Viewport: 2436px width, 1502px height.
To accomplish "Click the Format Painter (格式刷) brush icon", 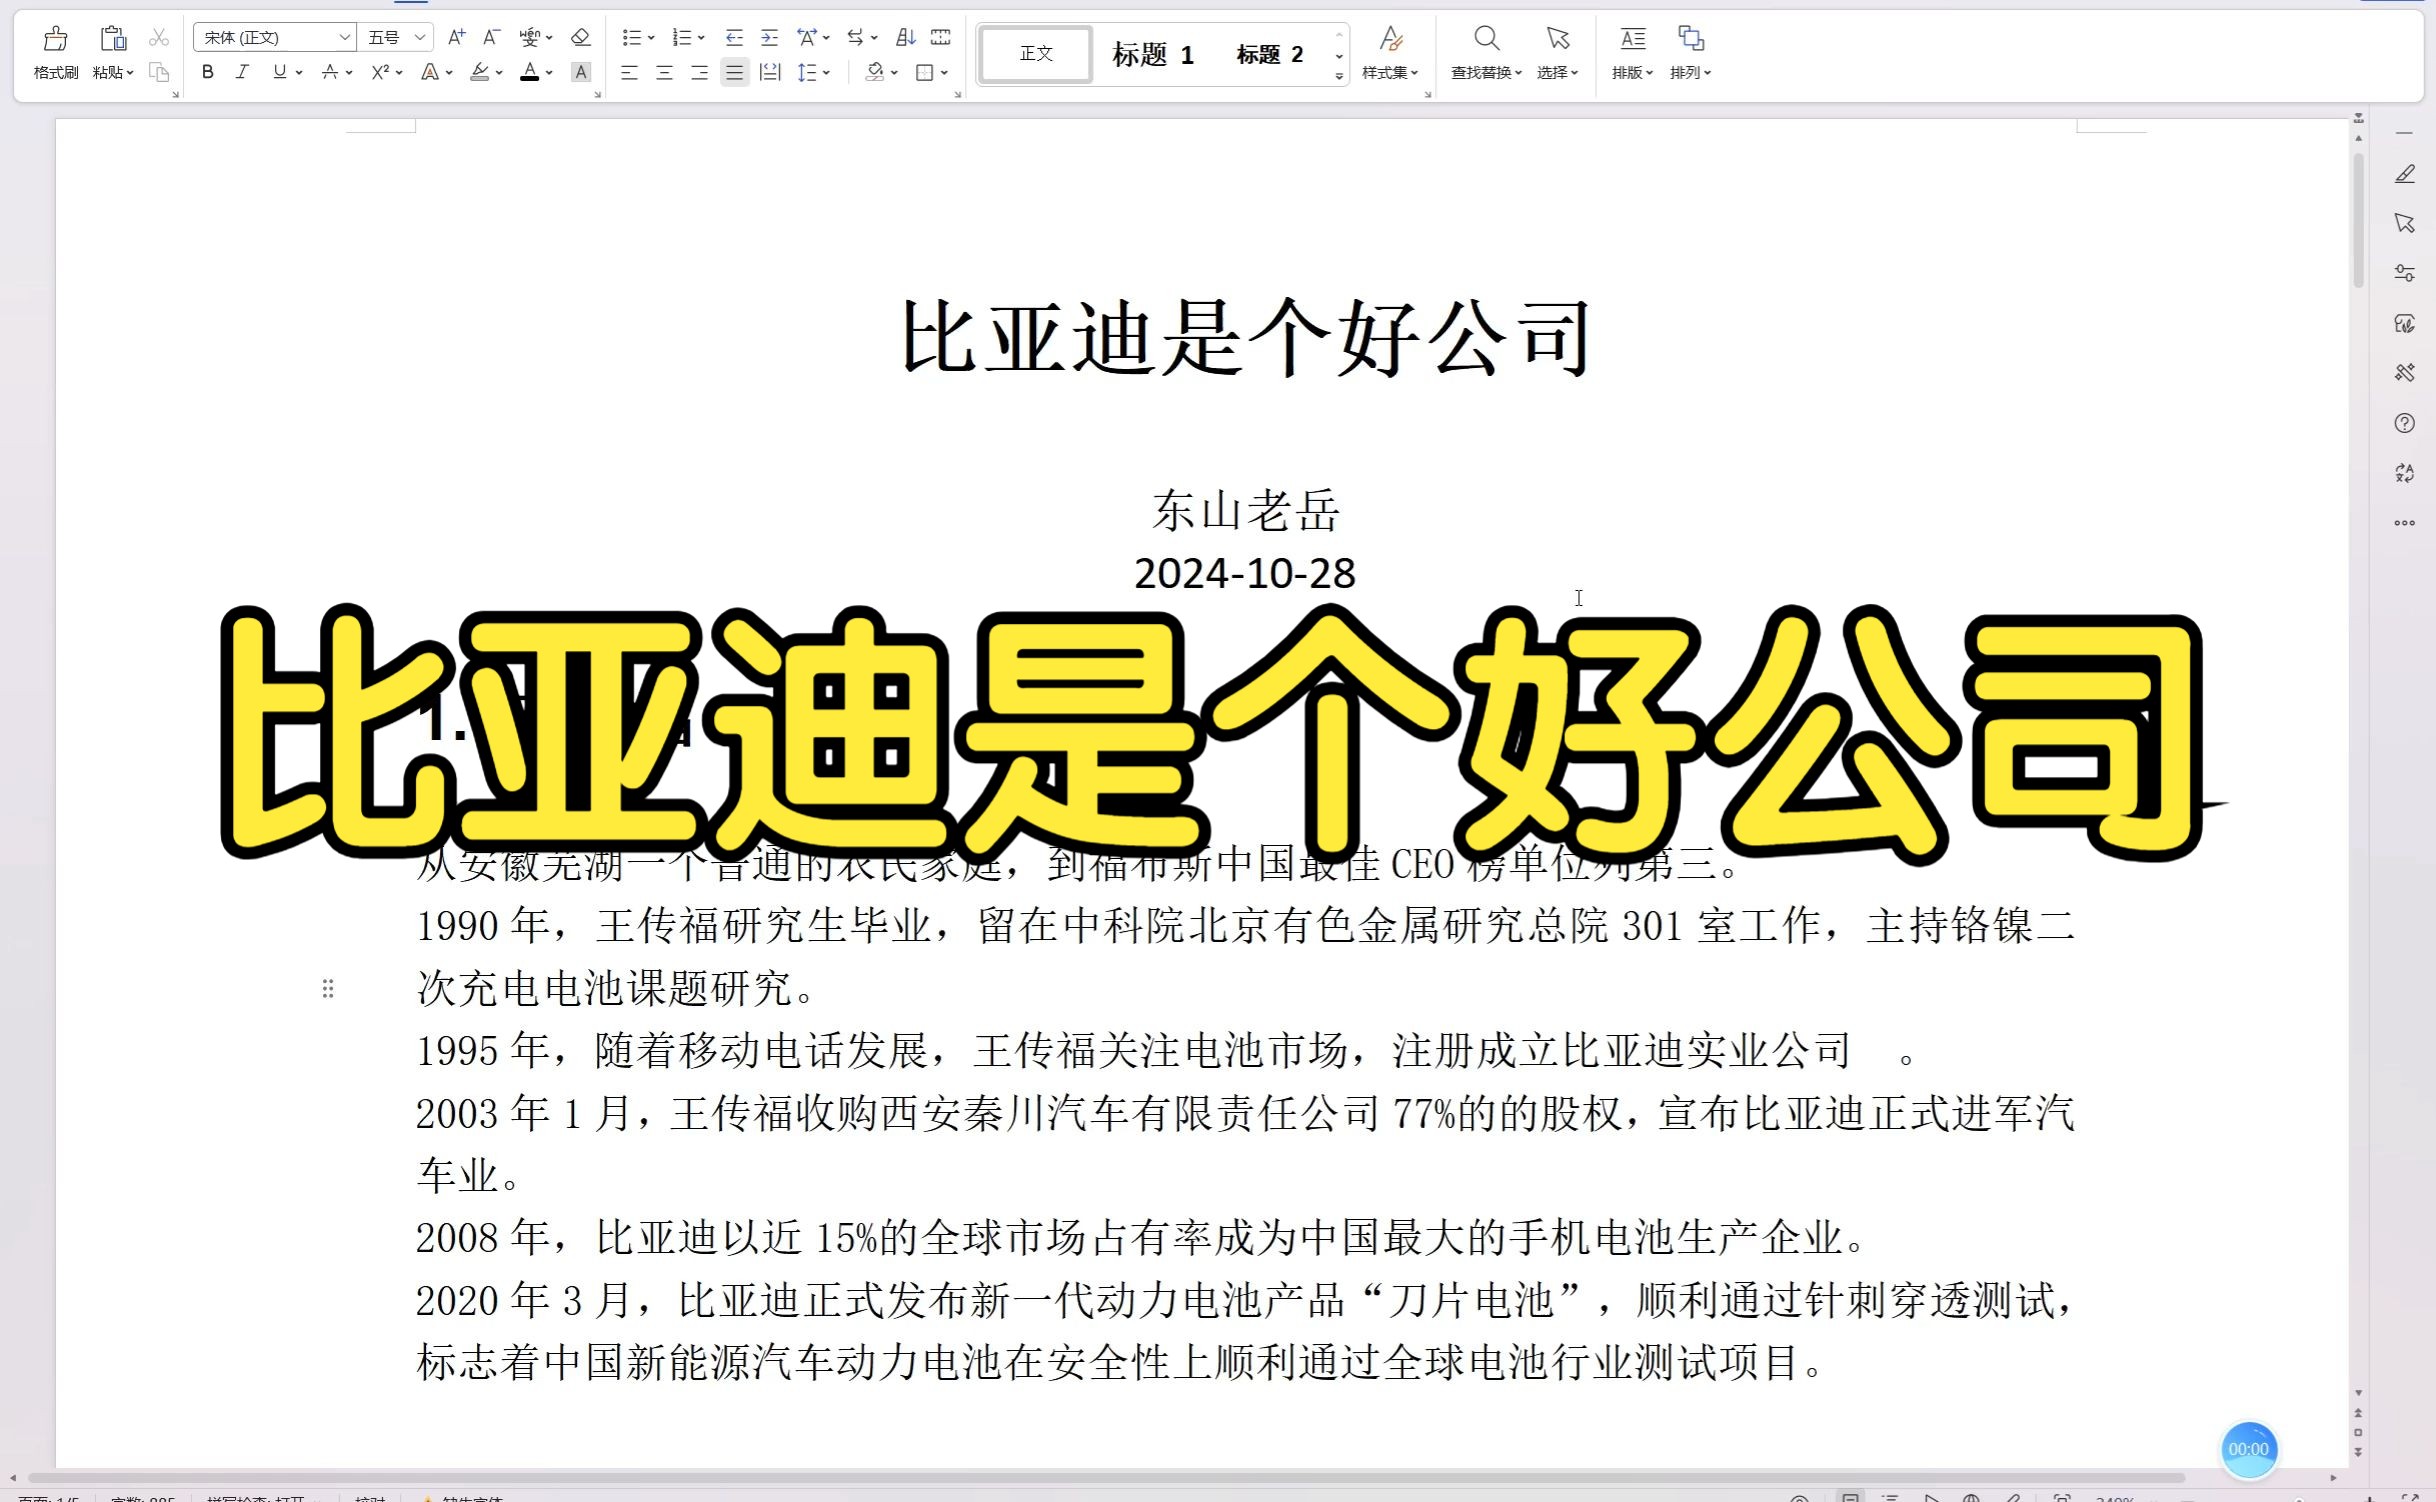I will pyautogui.click(x=56, y=39).
